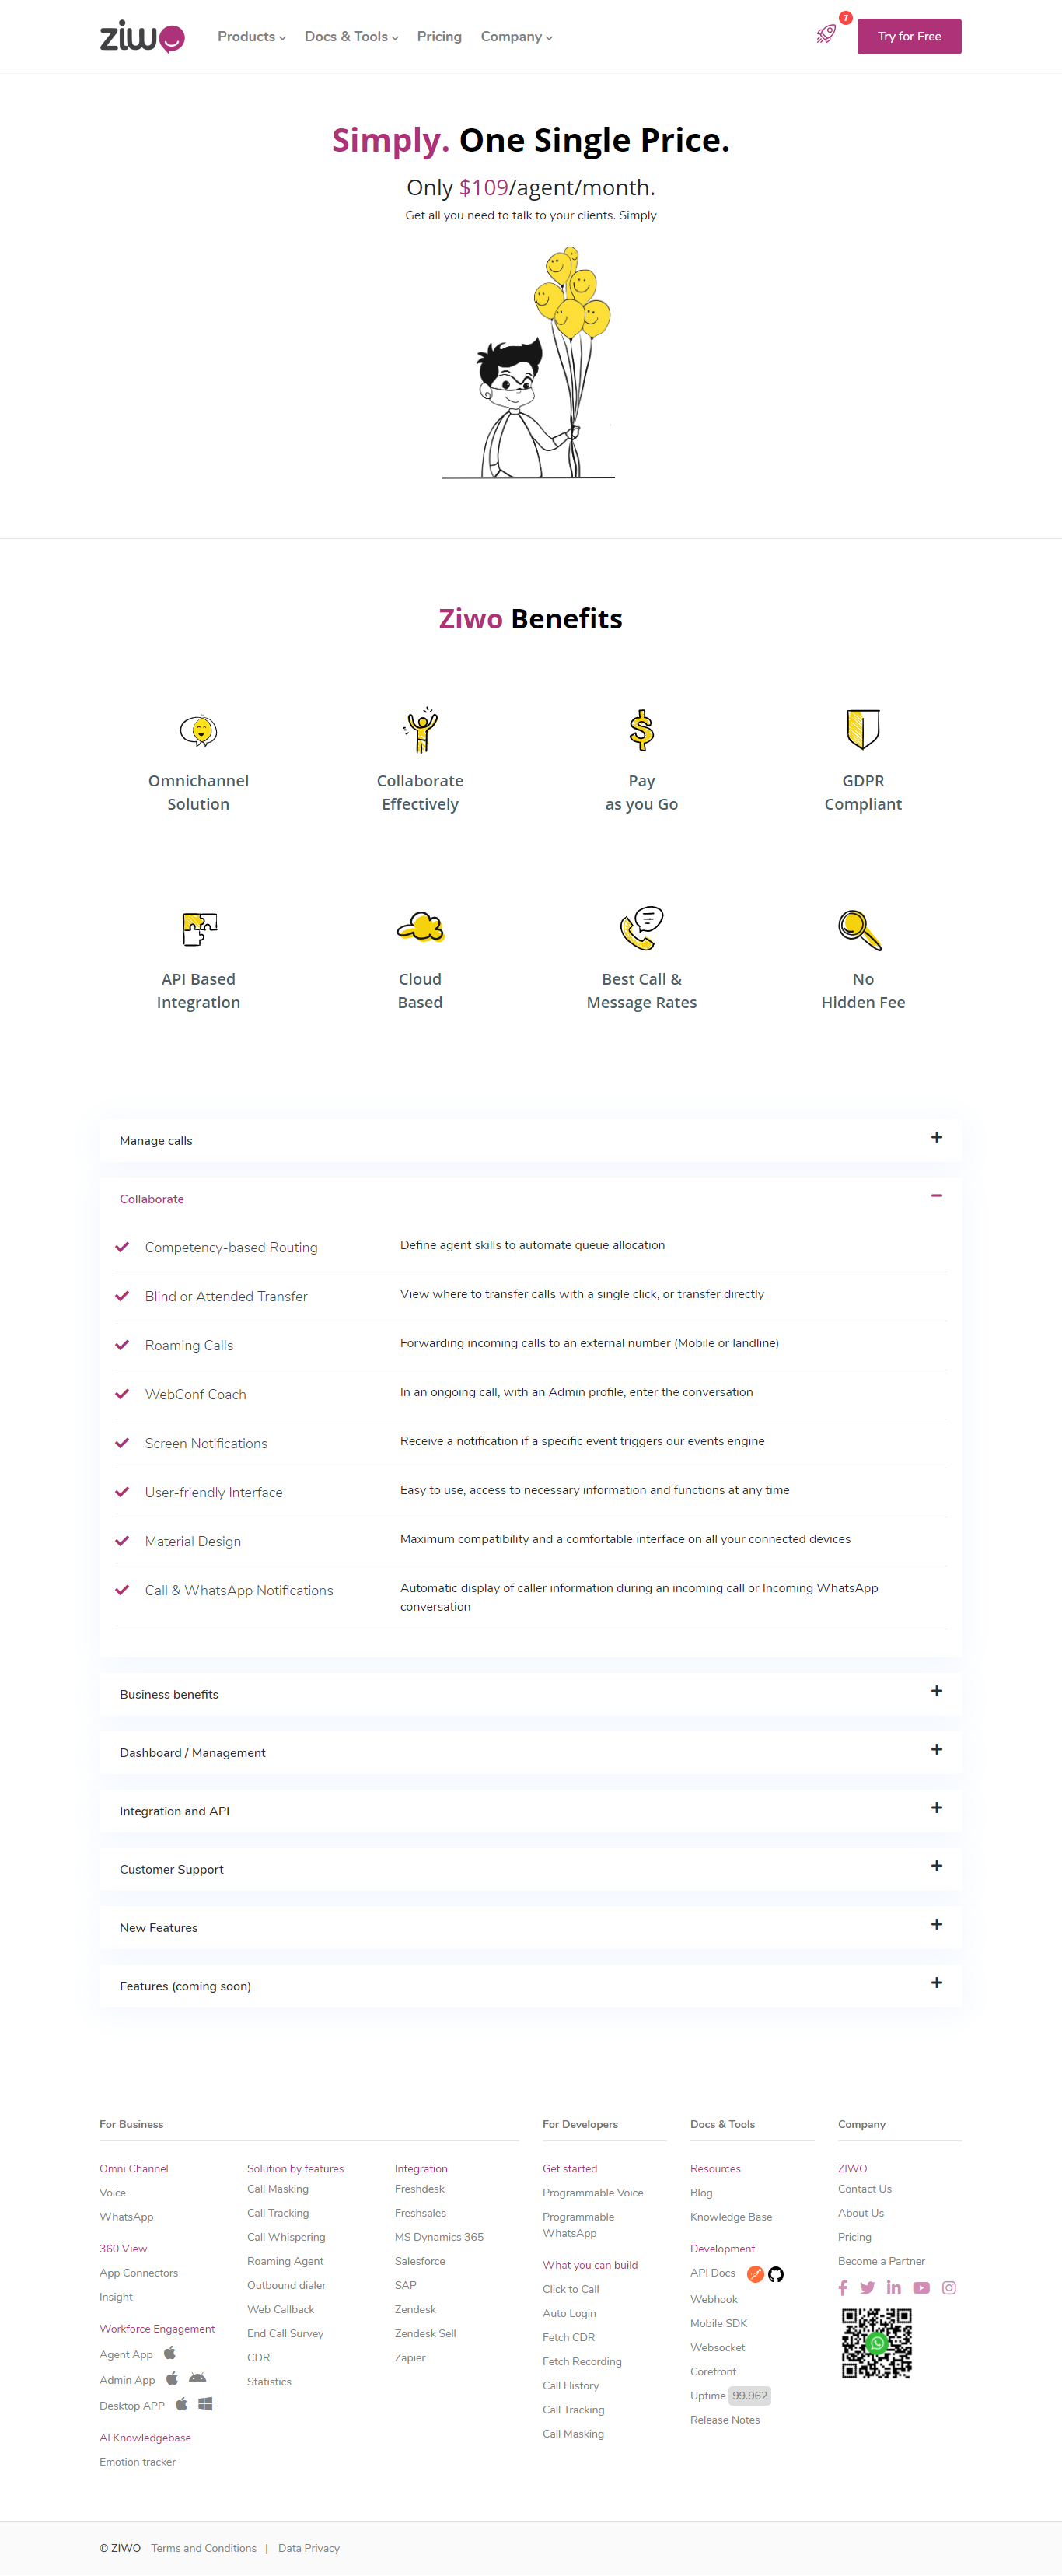This screenshot has width=1062, height=2576.
Task: Visit the LinkedIn icon in the footer
Action: [894, 2287]
